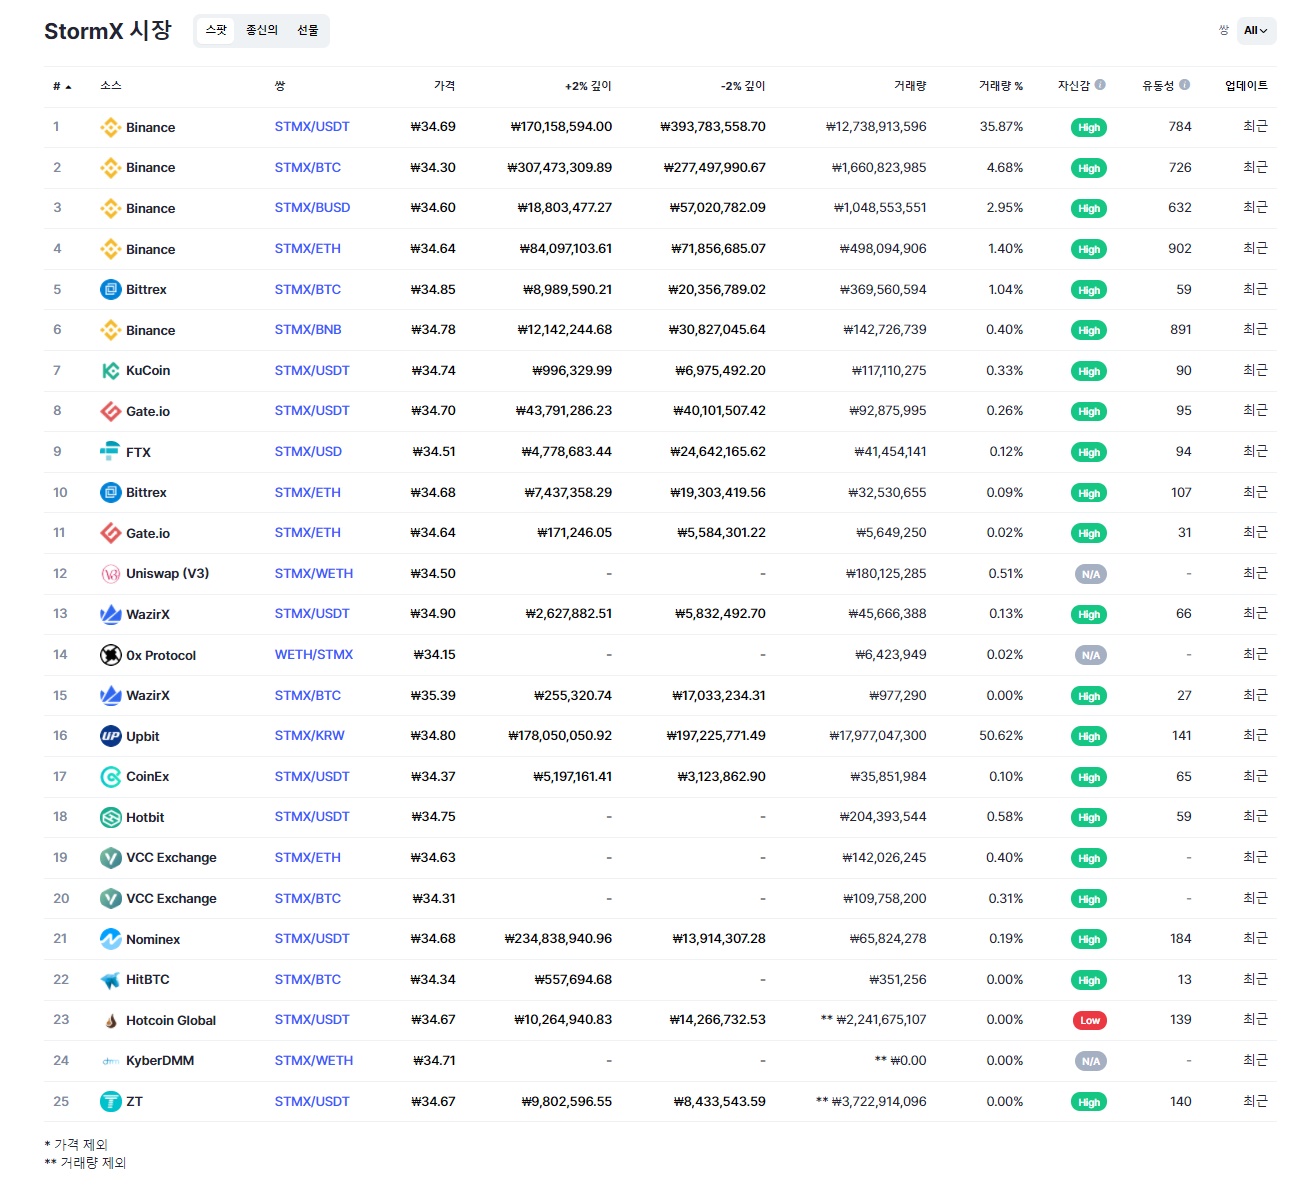Click the Bittrex logo in row 5

[x=111, y=289]
